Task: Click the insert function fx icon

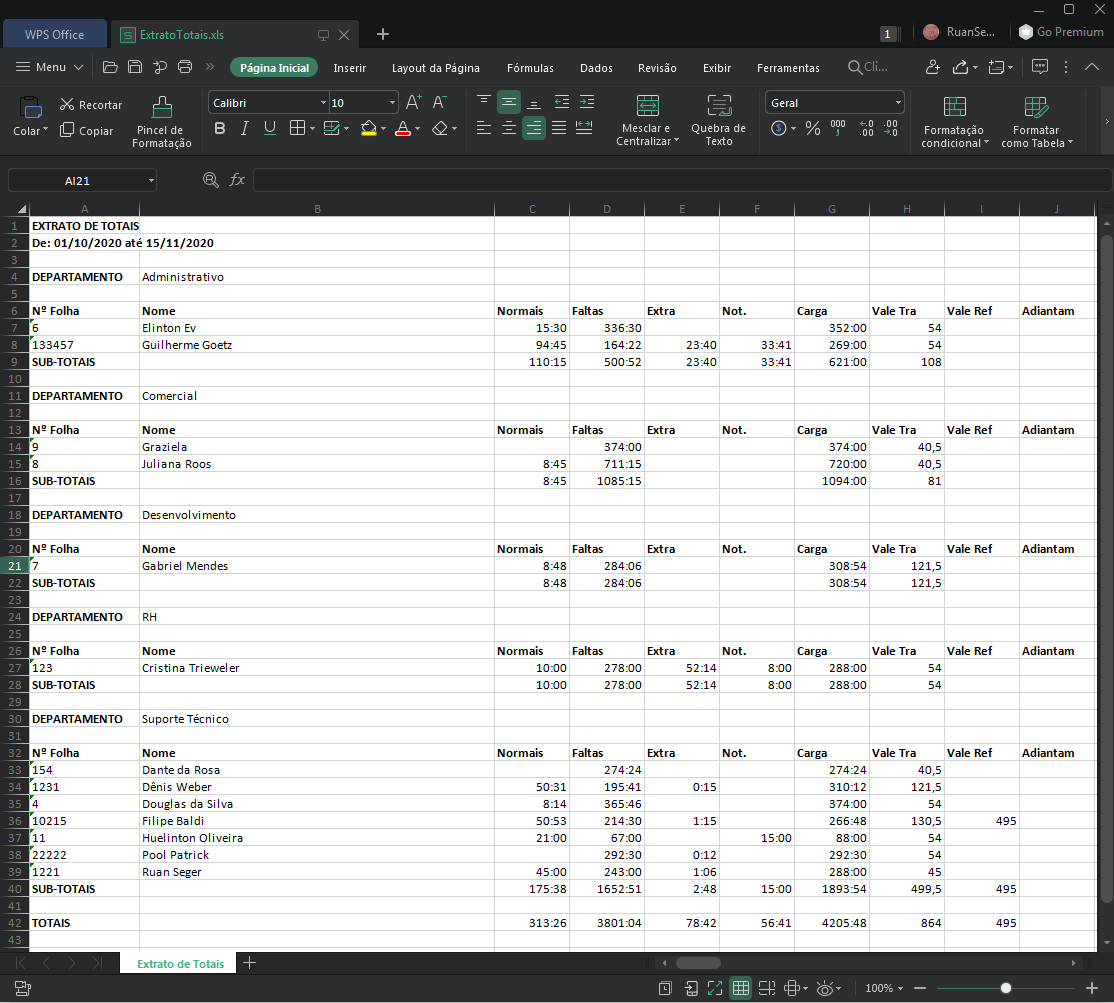Action: (x=237, y=180)
